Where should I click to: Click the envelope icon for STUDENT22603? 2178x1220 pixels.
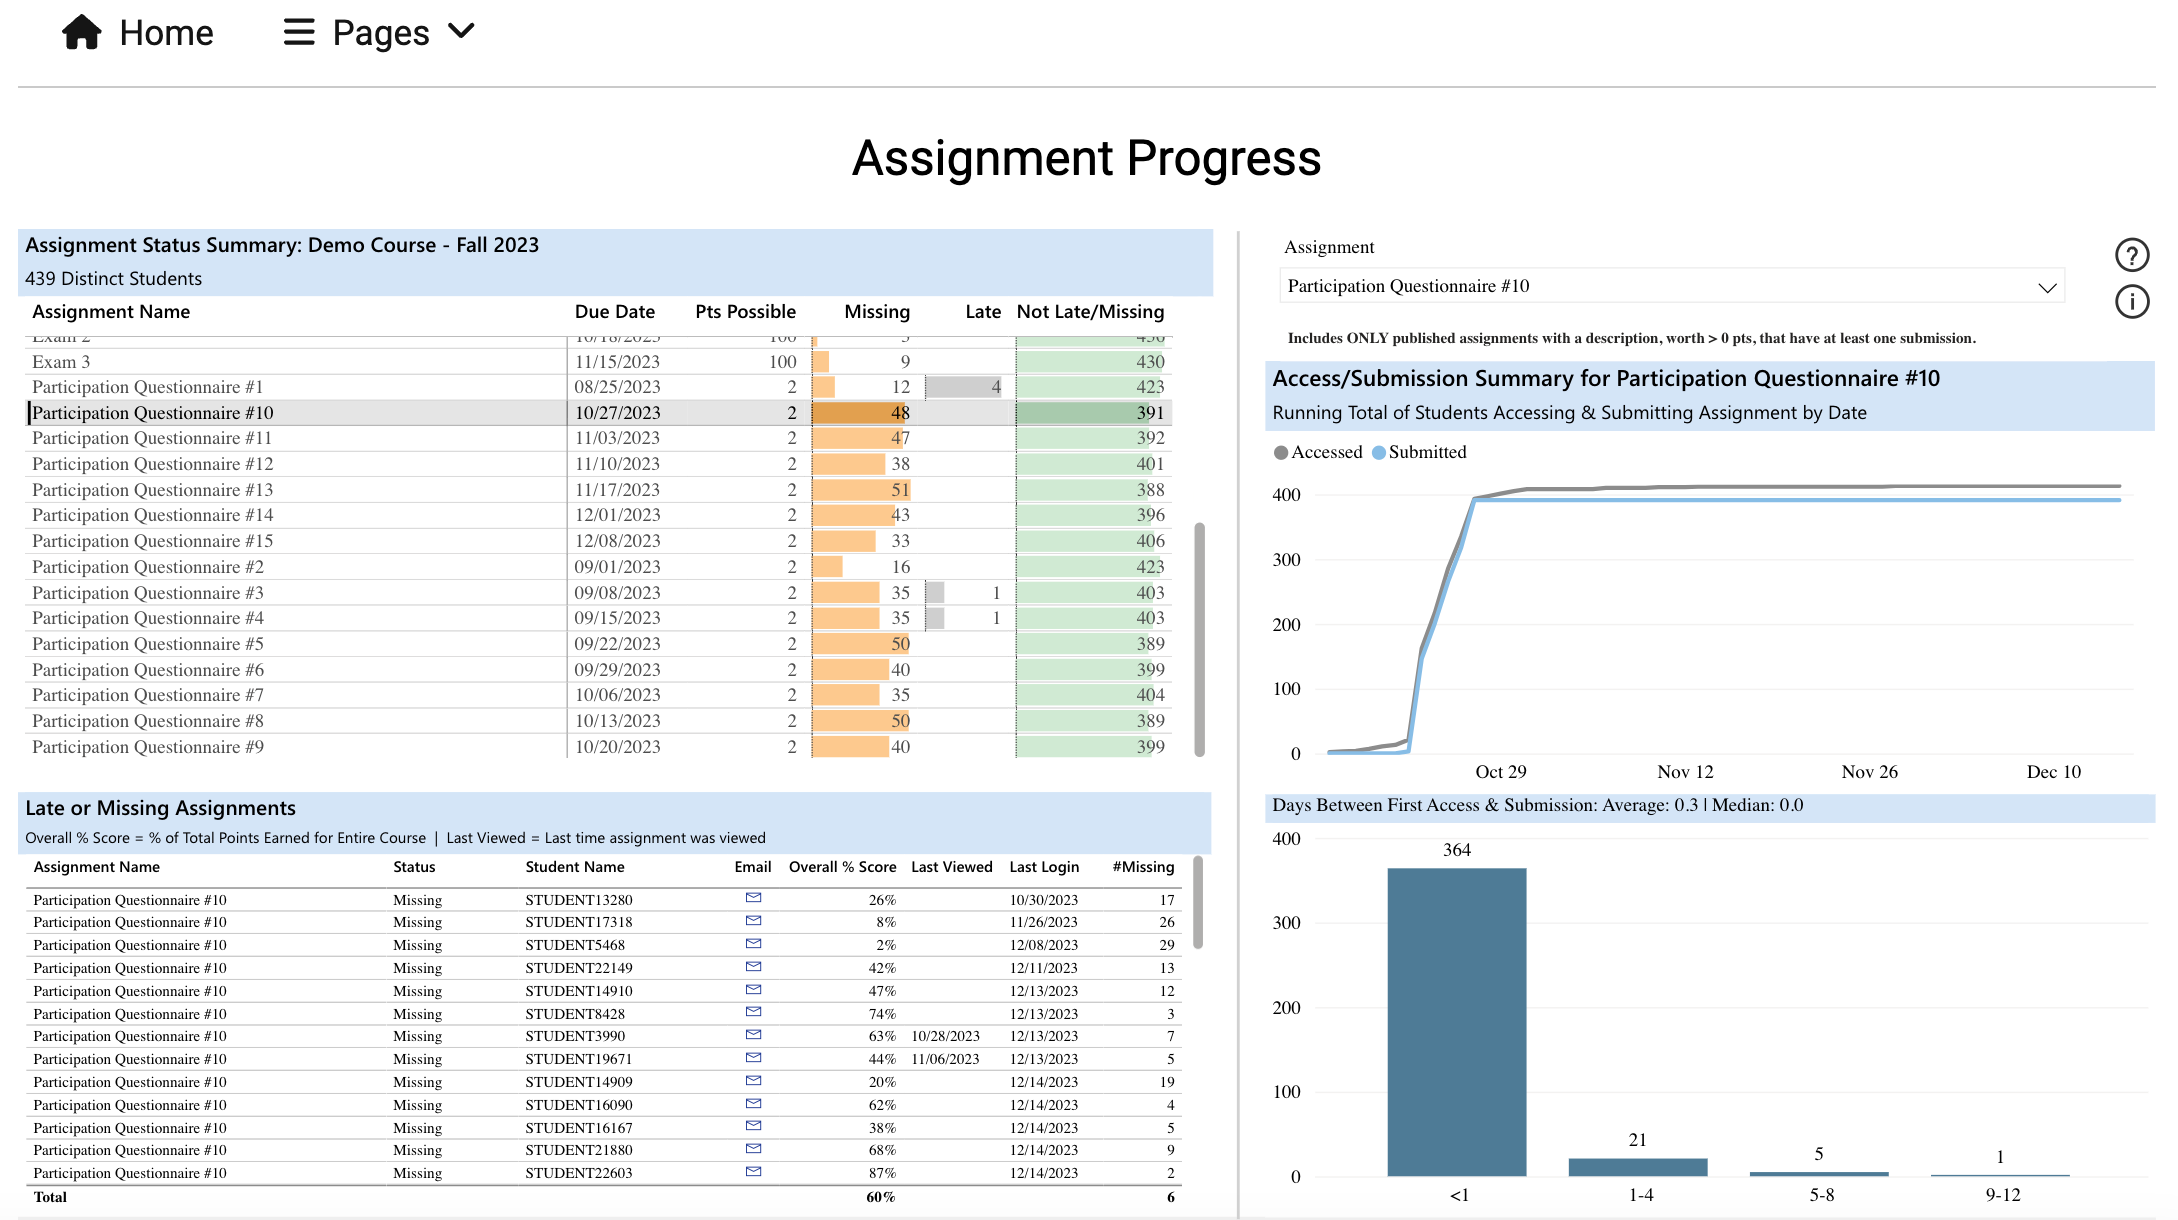tap(752, 1170)
